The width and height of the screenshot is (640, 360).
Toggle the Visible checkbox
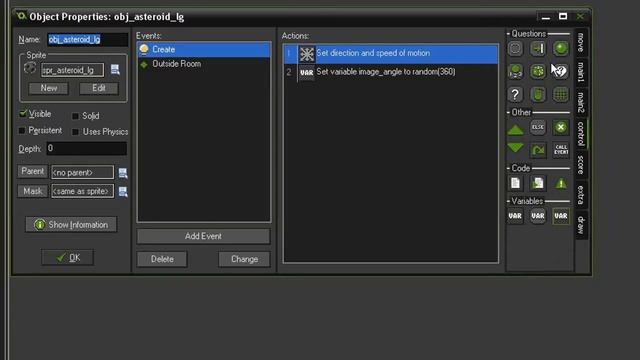23,113
